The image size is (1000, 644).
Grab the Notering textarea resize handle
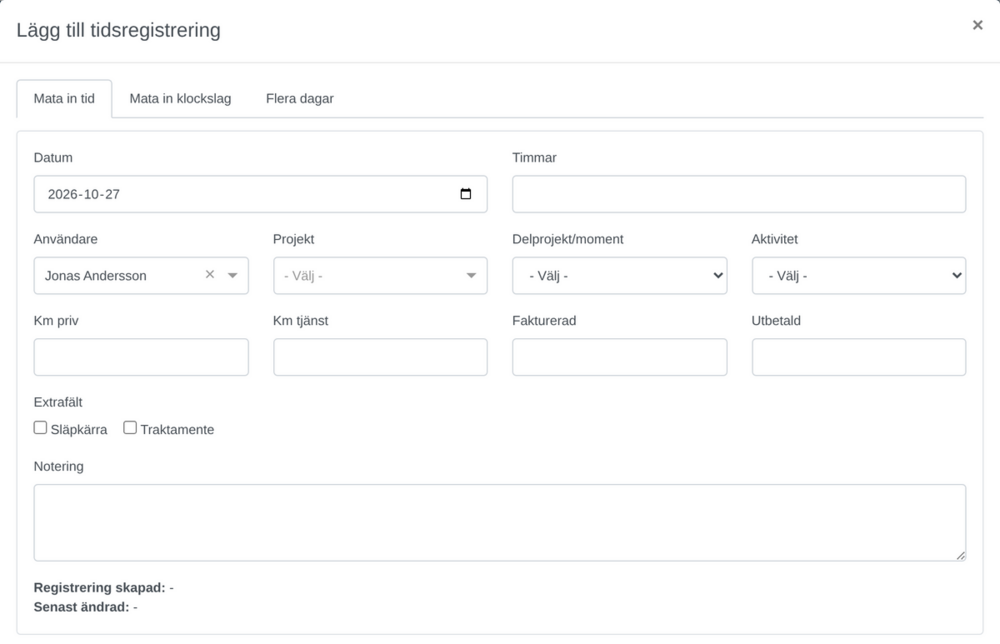pyautogui.click(x=960, y=555)
